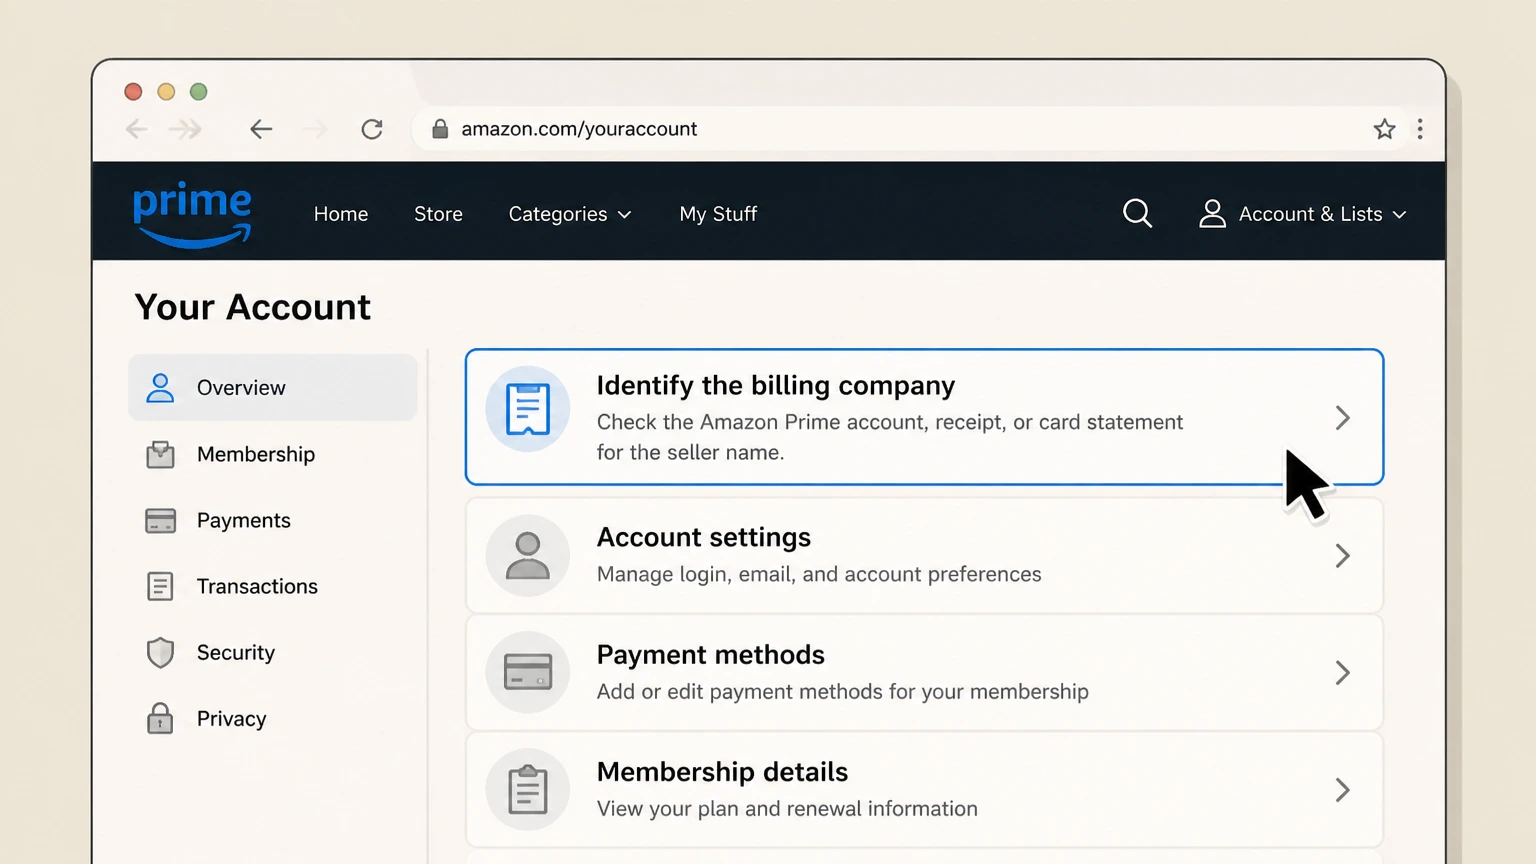The height and width of the screenshot is (864, 1536).
Task: Click the Membership details clipboard icon
Action: click(528, 790)
